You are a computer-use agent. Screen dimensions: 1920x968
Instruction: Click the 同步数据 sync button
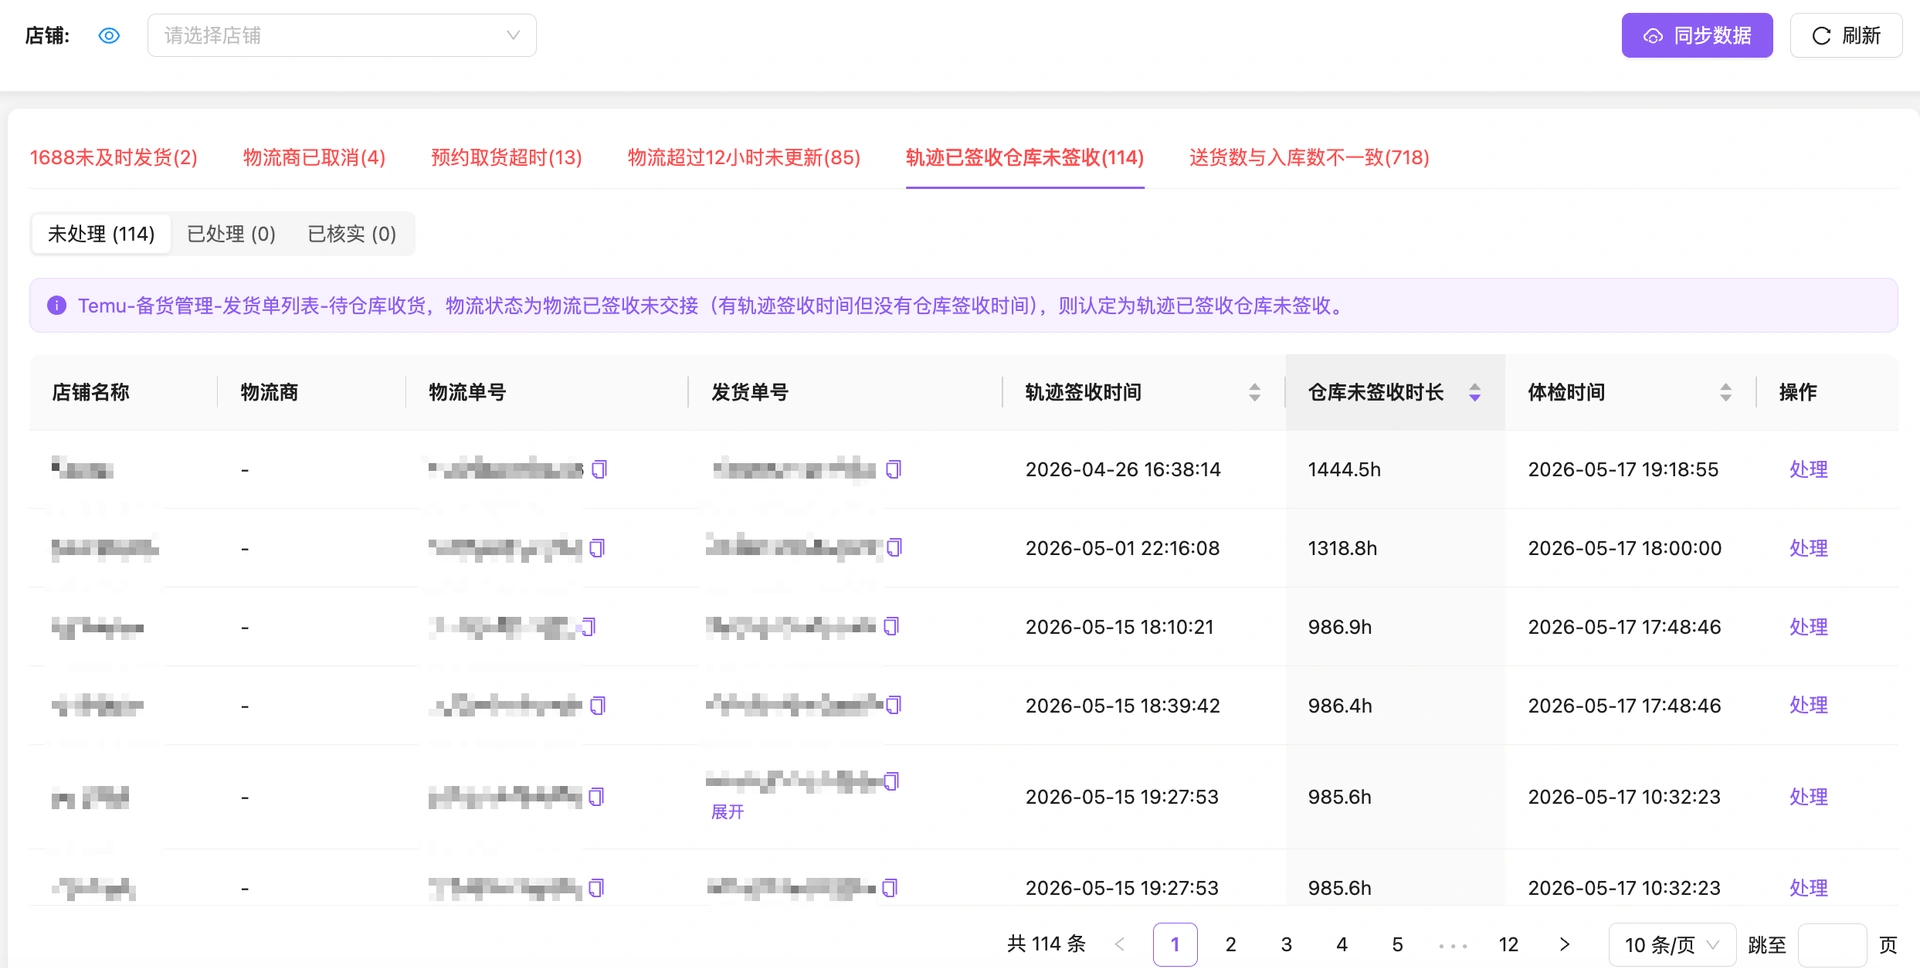point(1697,36)
